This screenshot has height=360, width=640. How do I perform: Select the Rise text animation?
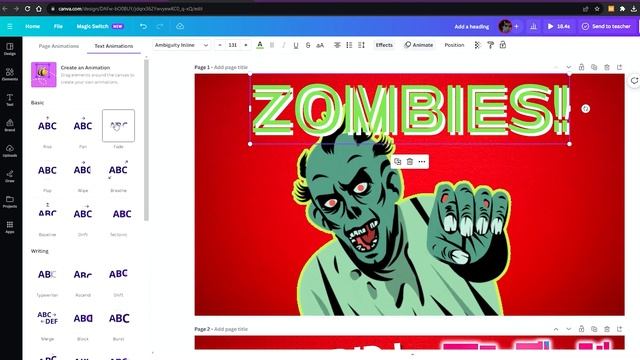click(47, 126)
